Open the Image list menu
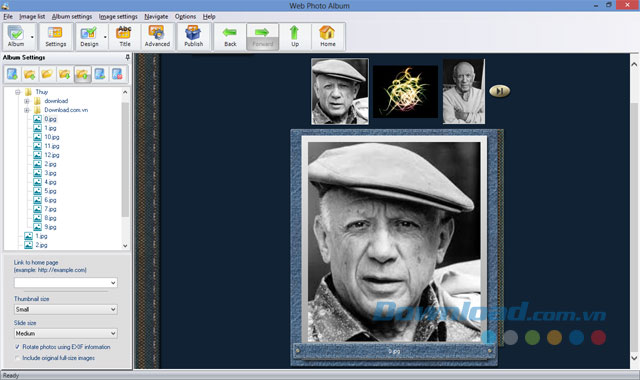This screenshot has width=640, height=380. [x=32, y=16]
